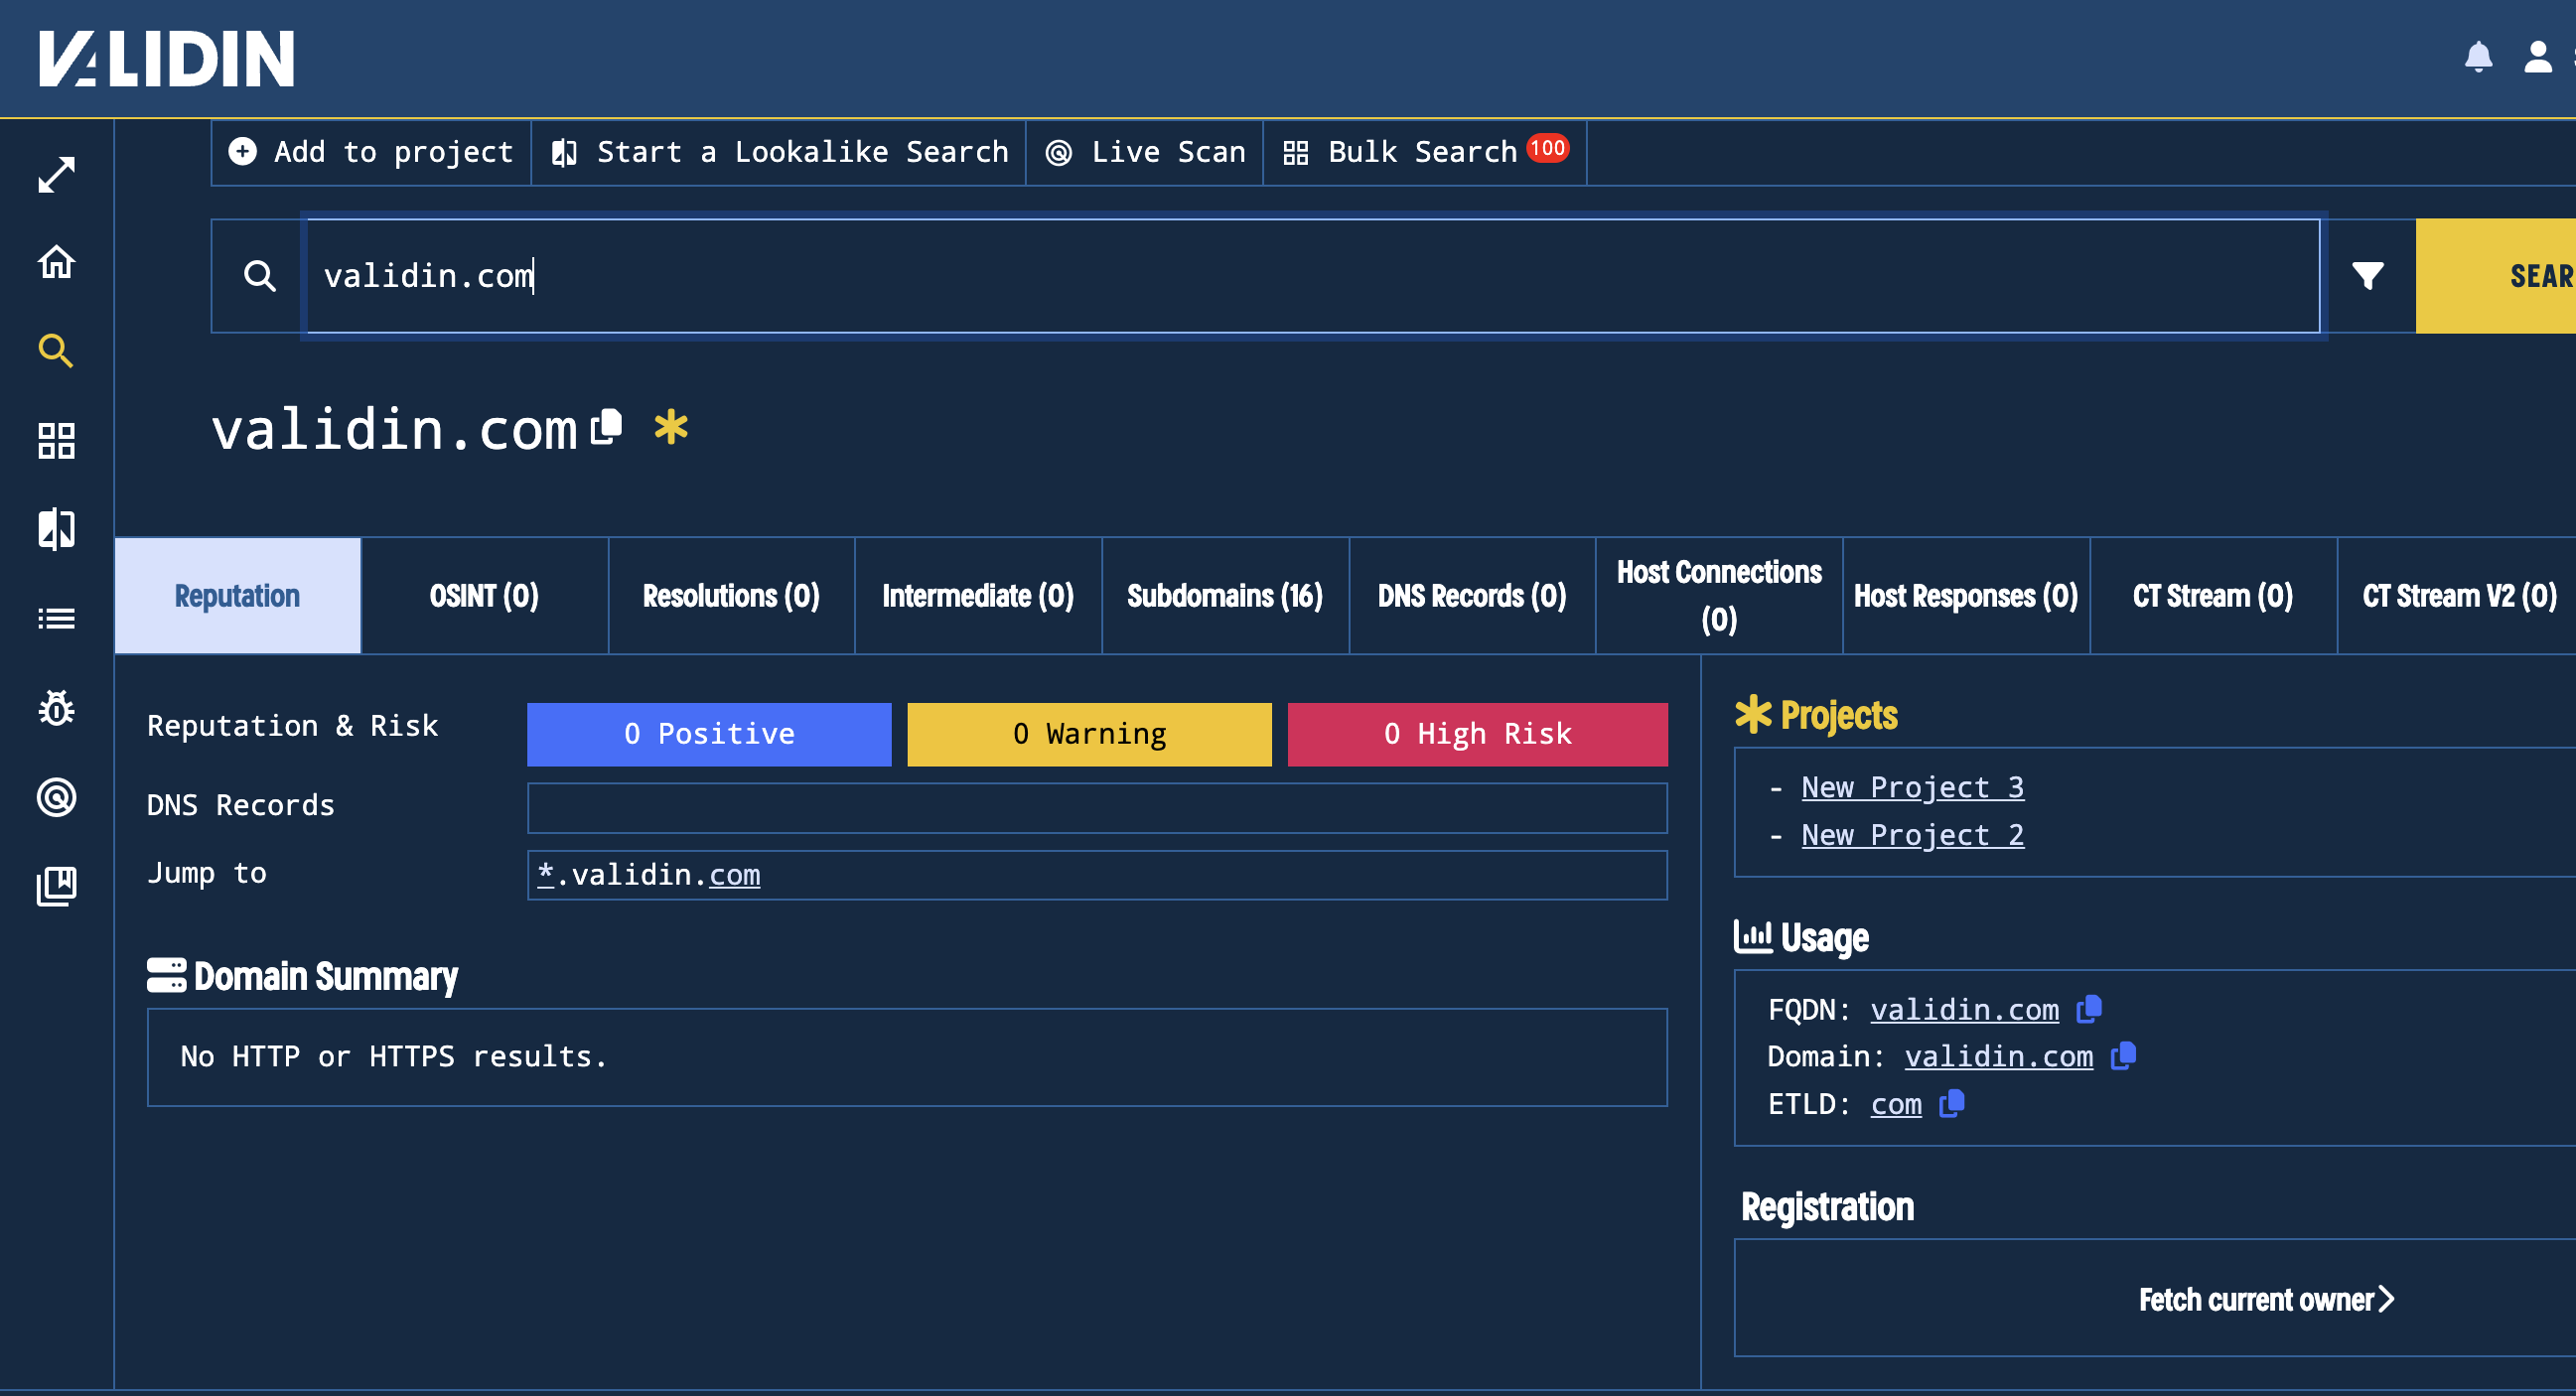This screenshot has width=2576, height=1396.
Task: Click the yellow Search button
Action: point(2496,276)
